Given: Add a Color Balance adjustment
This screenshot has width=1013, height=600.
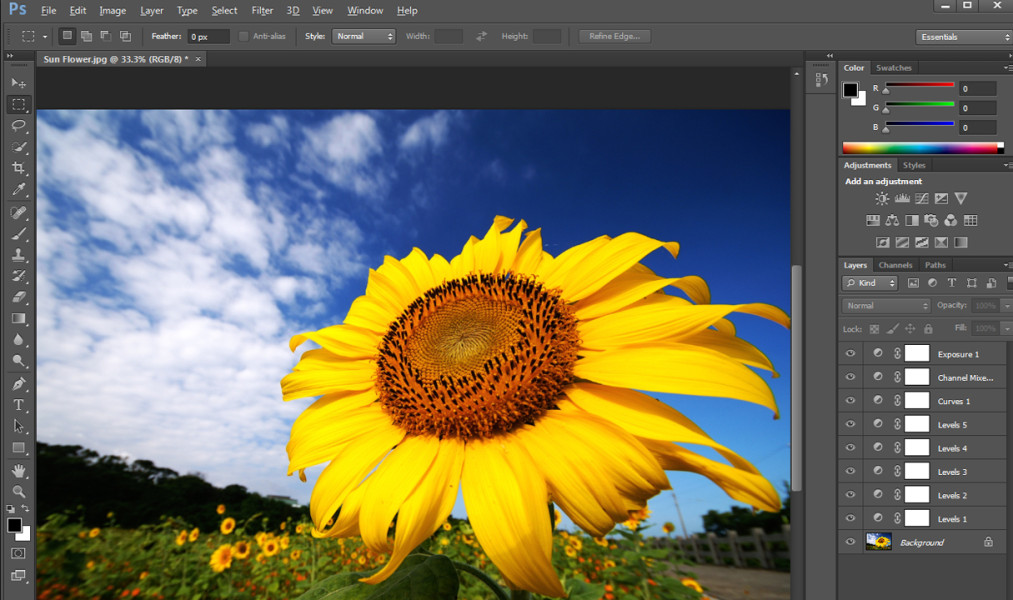Looking at the screenshot, I should click(x=892, y=221).
